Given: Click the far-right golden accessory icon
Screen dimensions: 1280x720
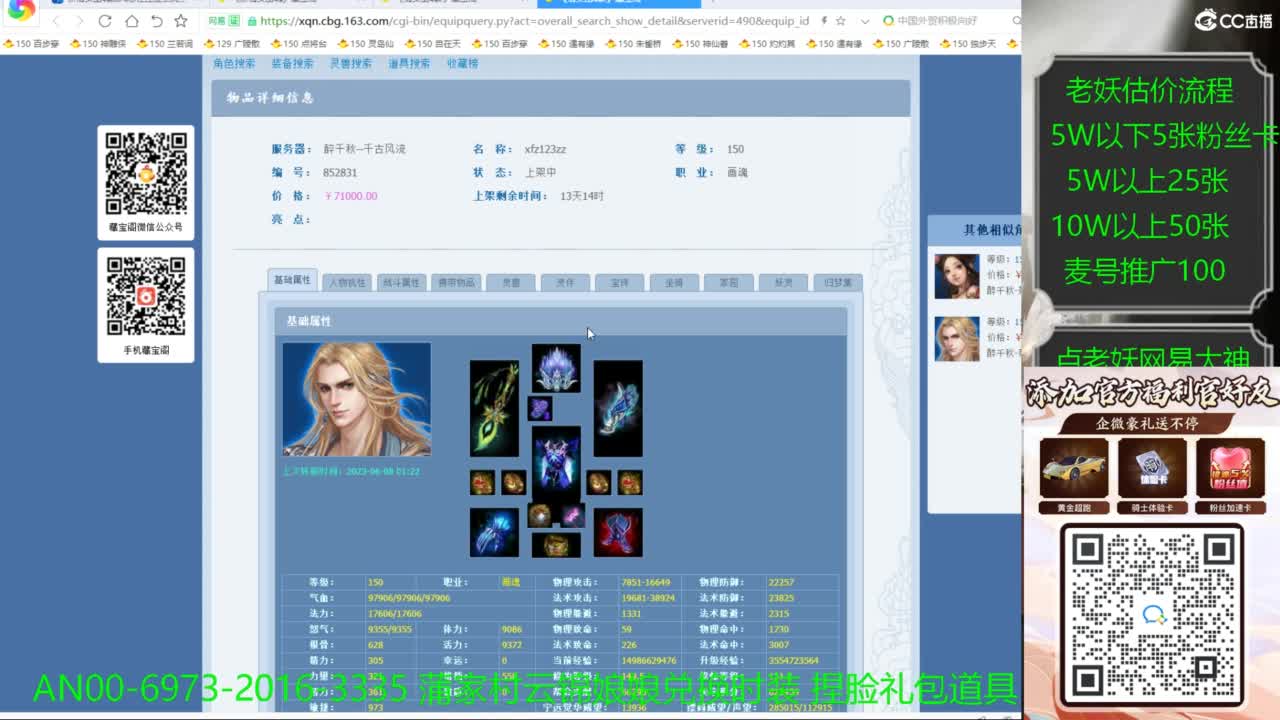Looking at the screenshot, I should [x=630, y=482].
